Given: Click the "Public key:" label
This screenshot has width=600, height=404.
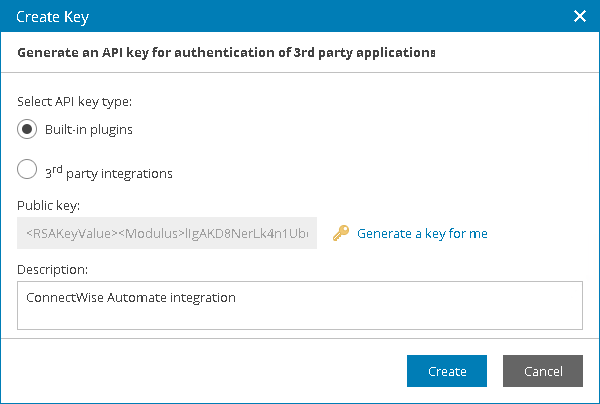Looking at the screenshot, I should [49, 206].
